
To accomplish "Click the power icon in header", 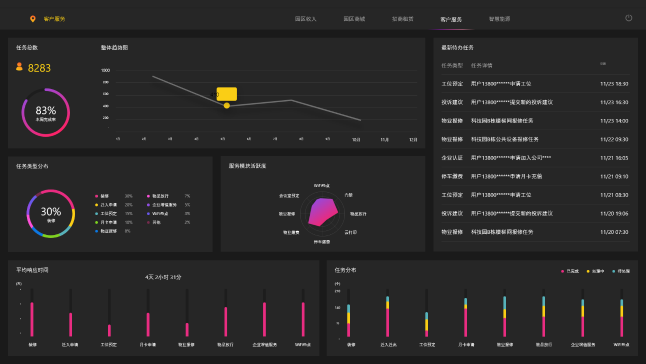I will coord(628,18).
